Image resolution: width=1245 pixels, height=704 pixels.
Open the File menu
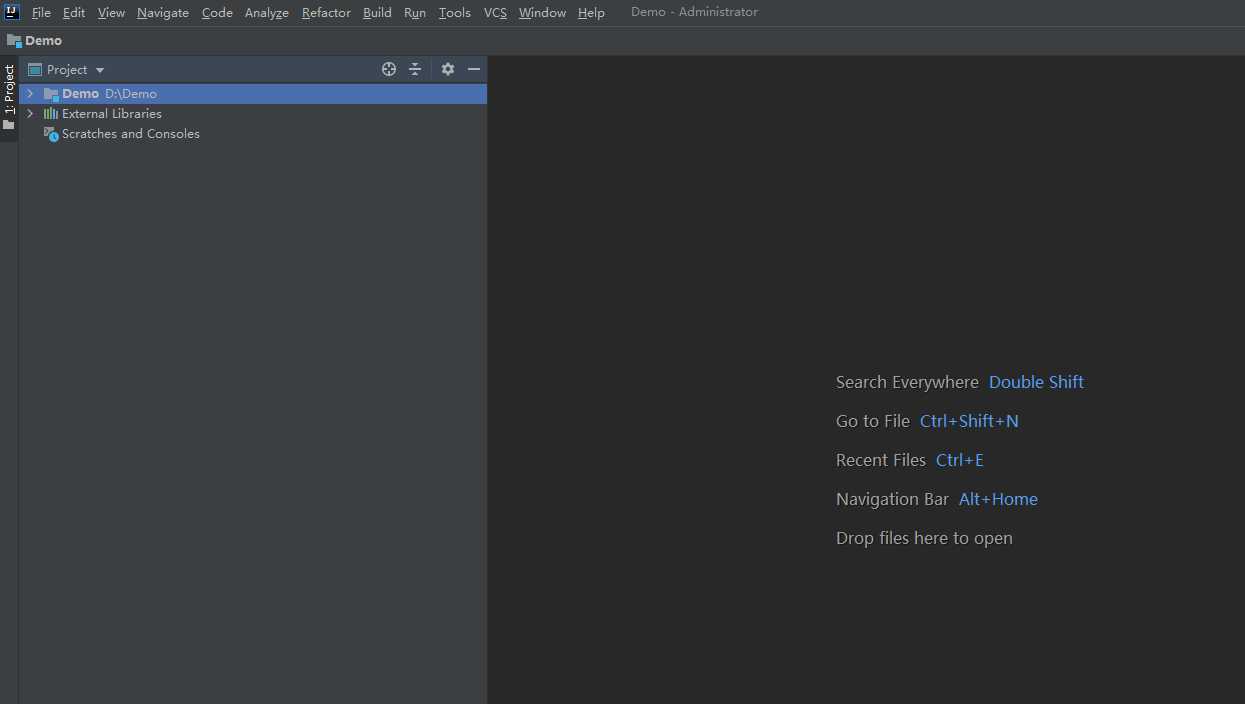coord(41,13)
